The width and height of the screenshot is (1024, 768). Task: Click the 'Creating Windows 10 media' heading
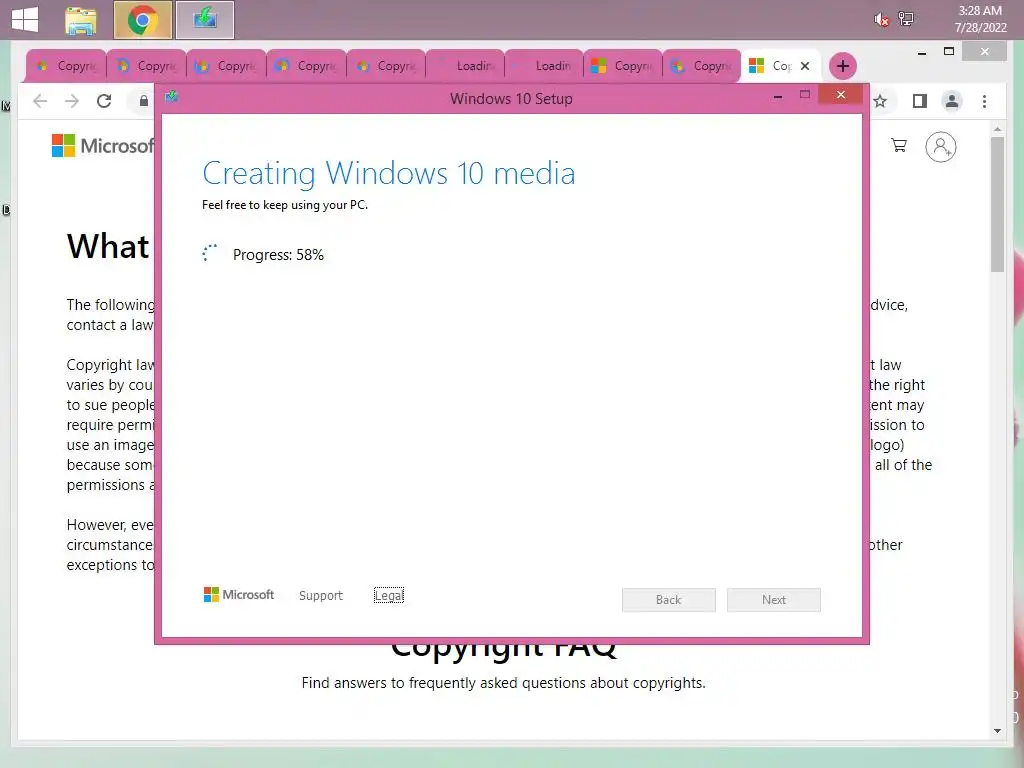pyautogui.click(x=389, y=174)
